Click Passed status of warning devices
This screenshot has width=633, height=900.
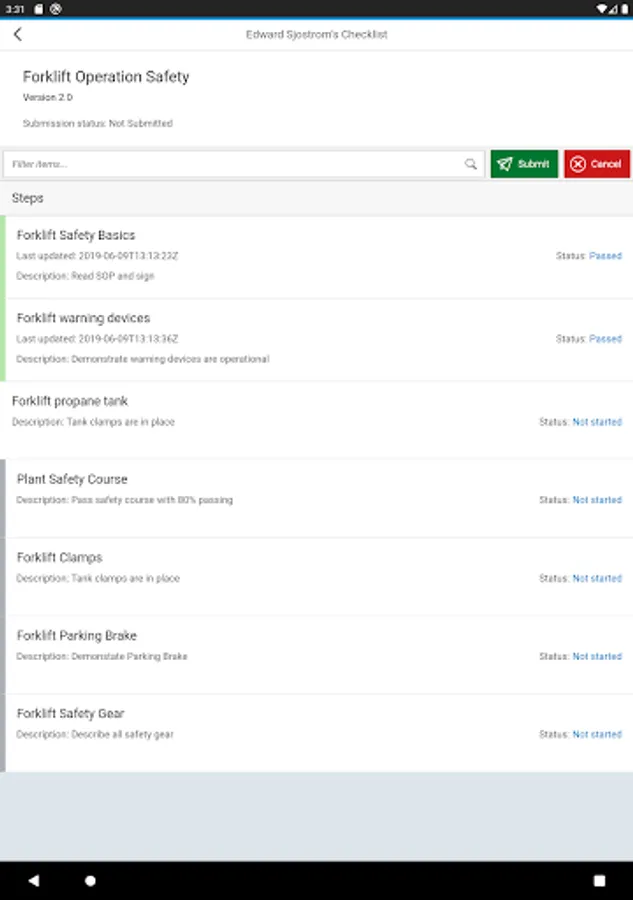605,339
